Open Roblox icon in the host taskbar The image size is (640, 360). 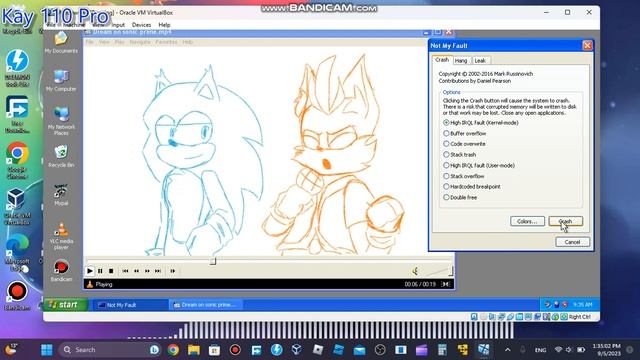(x=318, y=350)
